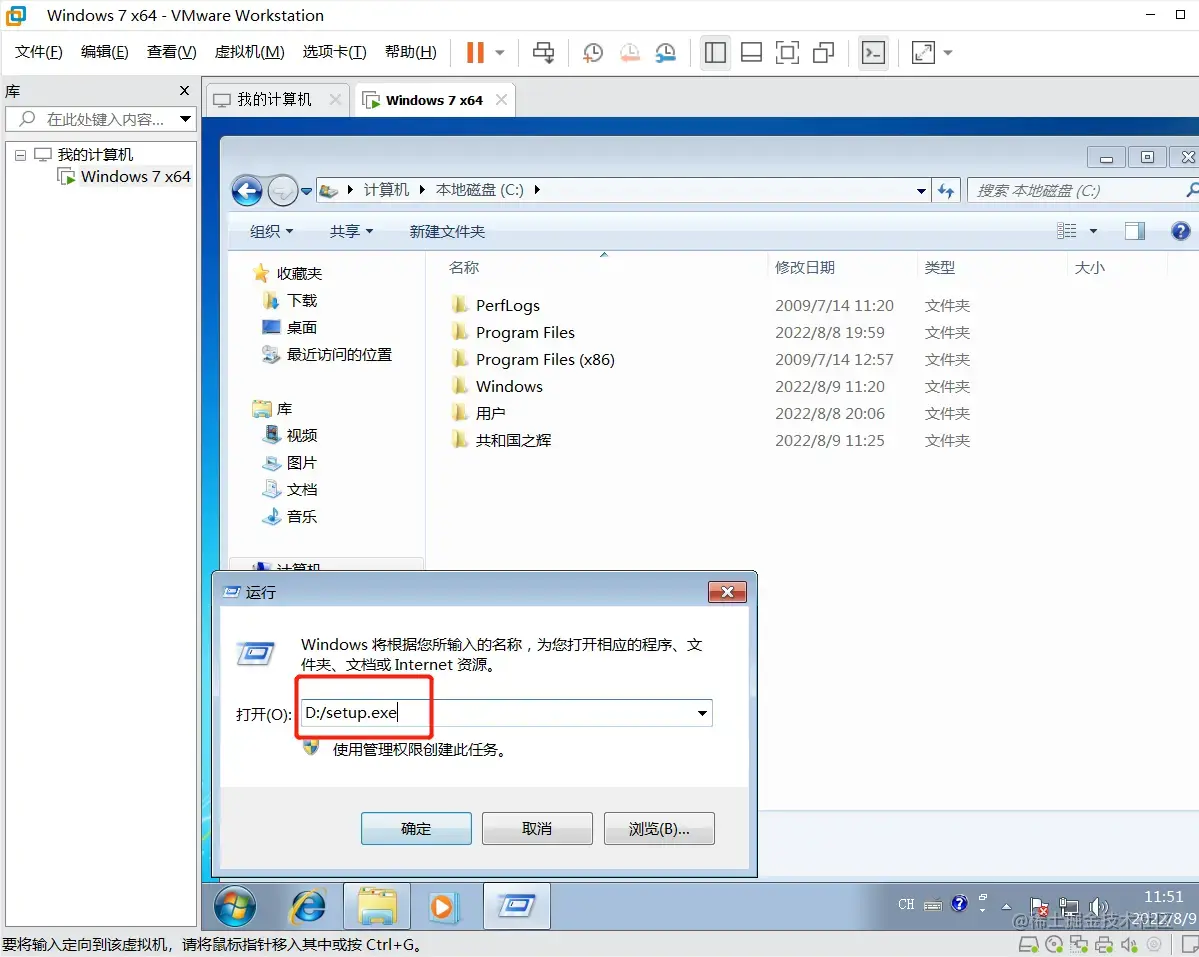This screenshot has width=1199, height=957.
Task: Toggle the thumbnail bar view icon
Action: 751,53
